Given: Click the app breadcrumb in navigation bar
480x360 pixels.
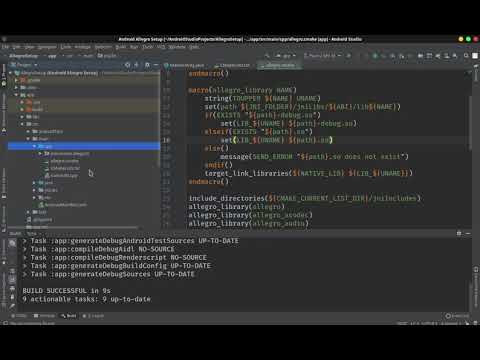Looking at the screenshot, I should pyautogui.click(x=52, y=56).
